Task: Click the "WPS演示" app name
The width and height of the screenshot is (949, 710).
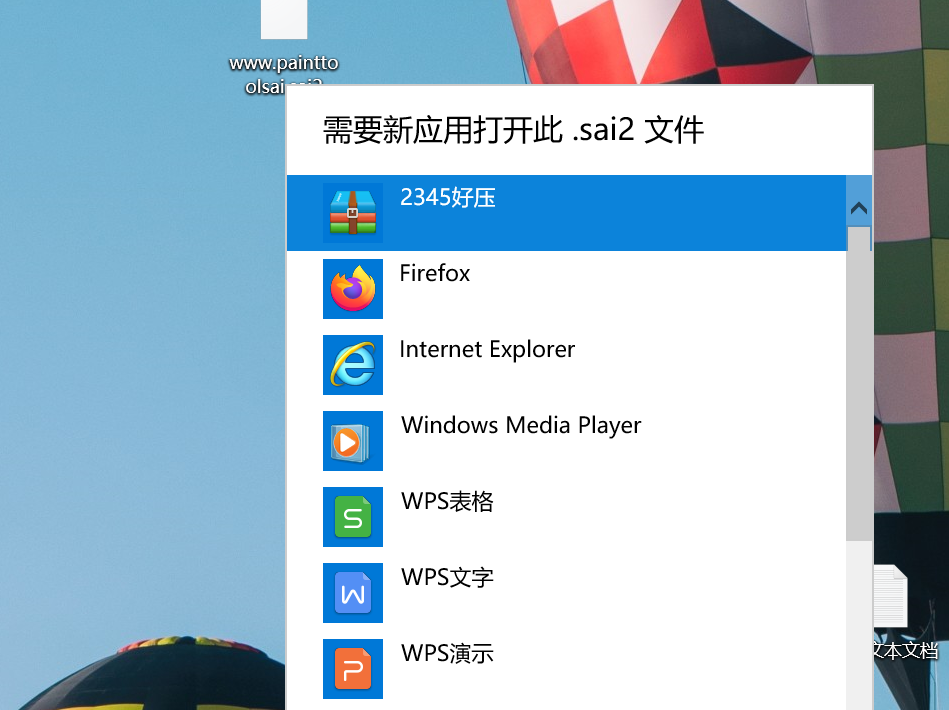Action: [447, 654]
